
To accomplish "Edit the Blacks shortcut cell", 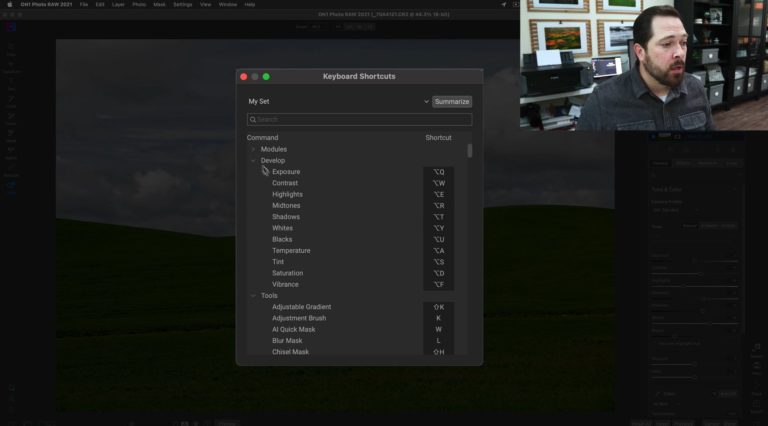I will click(x=438, y=239).
